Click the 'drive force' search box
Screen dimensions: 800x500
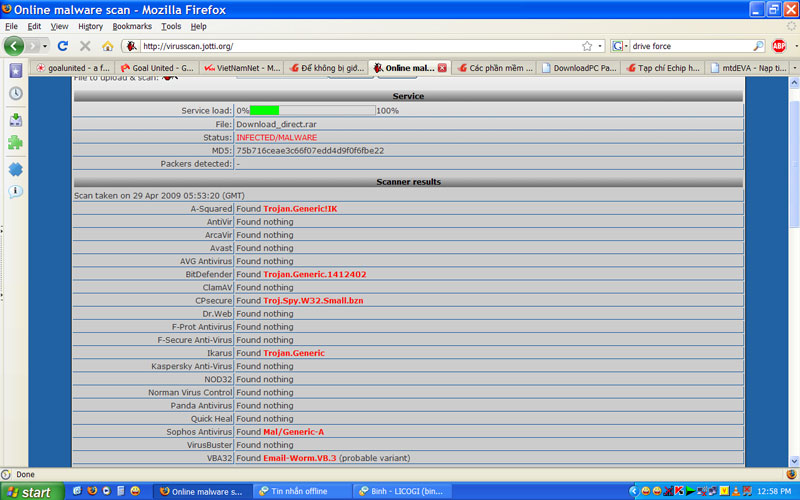tap(691, 46)
